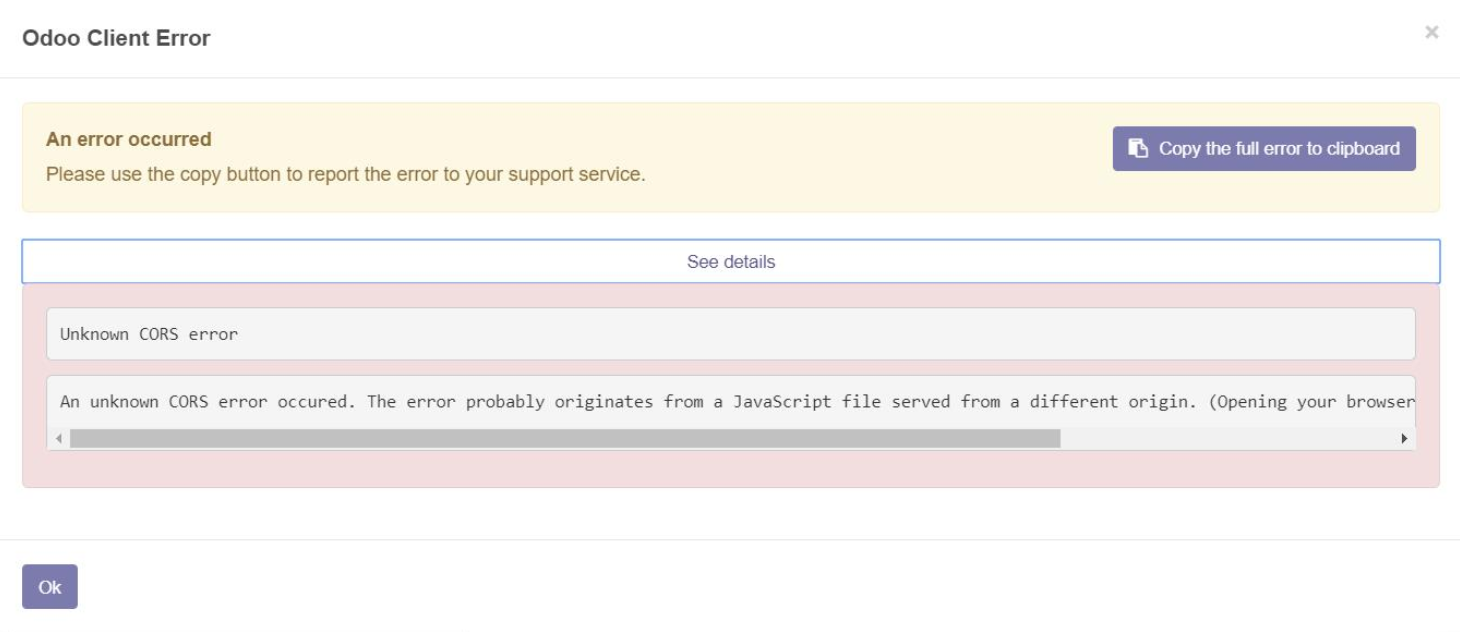Collapse the See details section

(731, 261)
